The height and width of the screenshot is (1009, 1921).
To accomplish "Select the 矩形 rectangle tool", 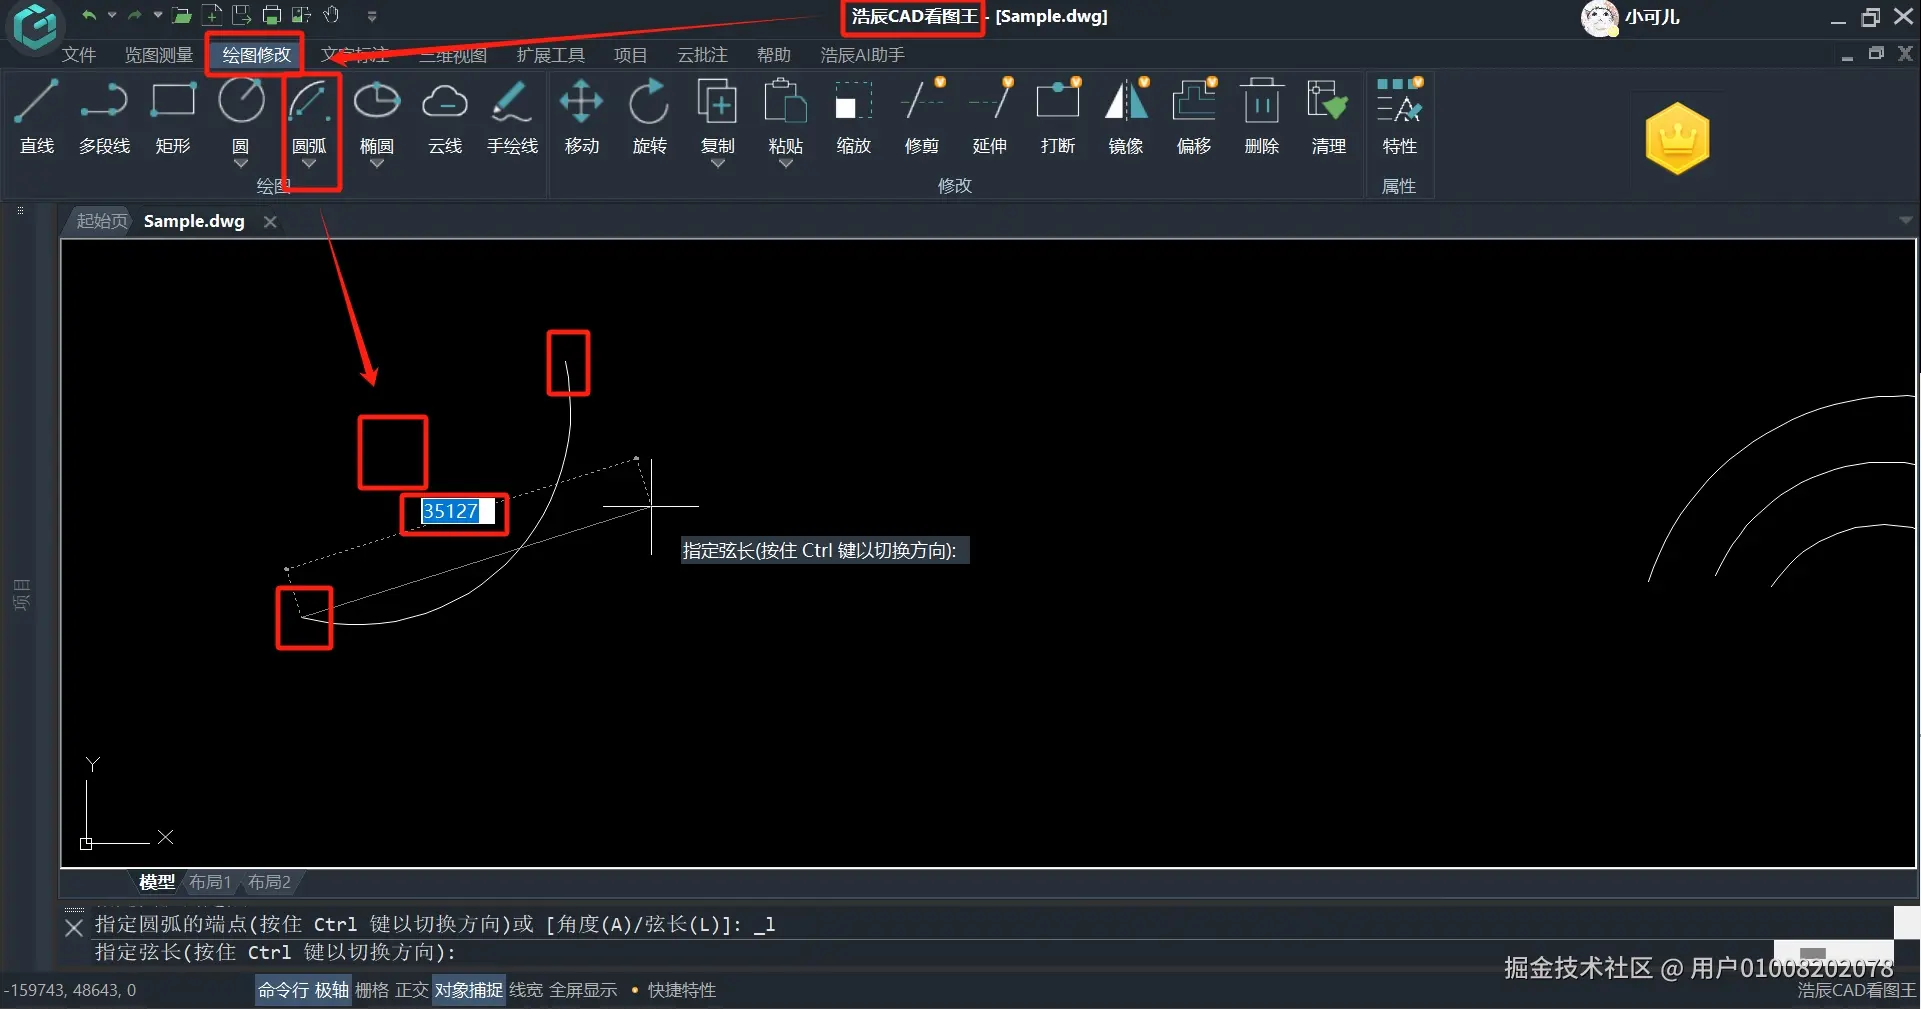I will (173, 117).
